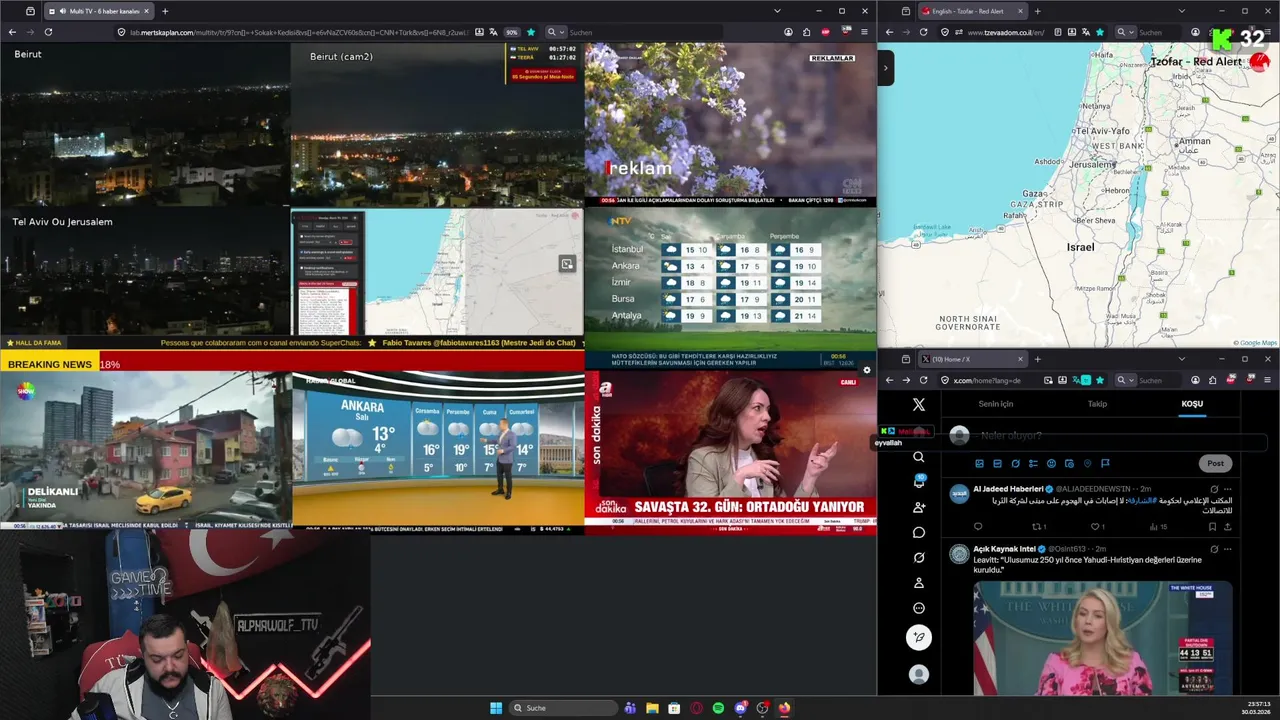This screenshot has width=1280, height=720.
Task: Click the Beirut (cam2) stream tile
Action: pyautogui.click(x=437, y=125)
